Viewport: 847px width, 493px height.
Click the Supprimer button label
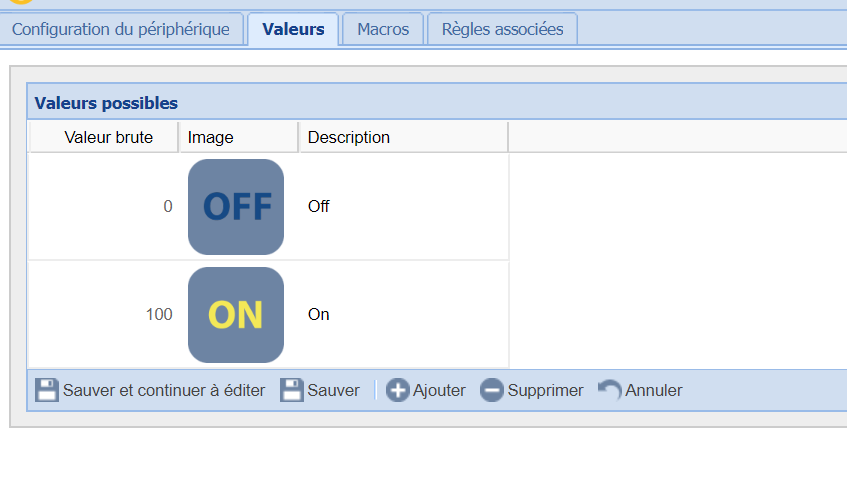coord(545,390)
